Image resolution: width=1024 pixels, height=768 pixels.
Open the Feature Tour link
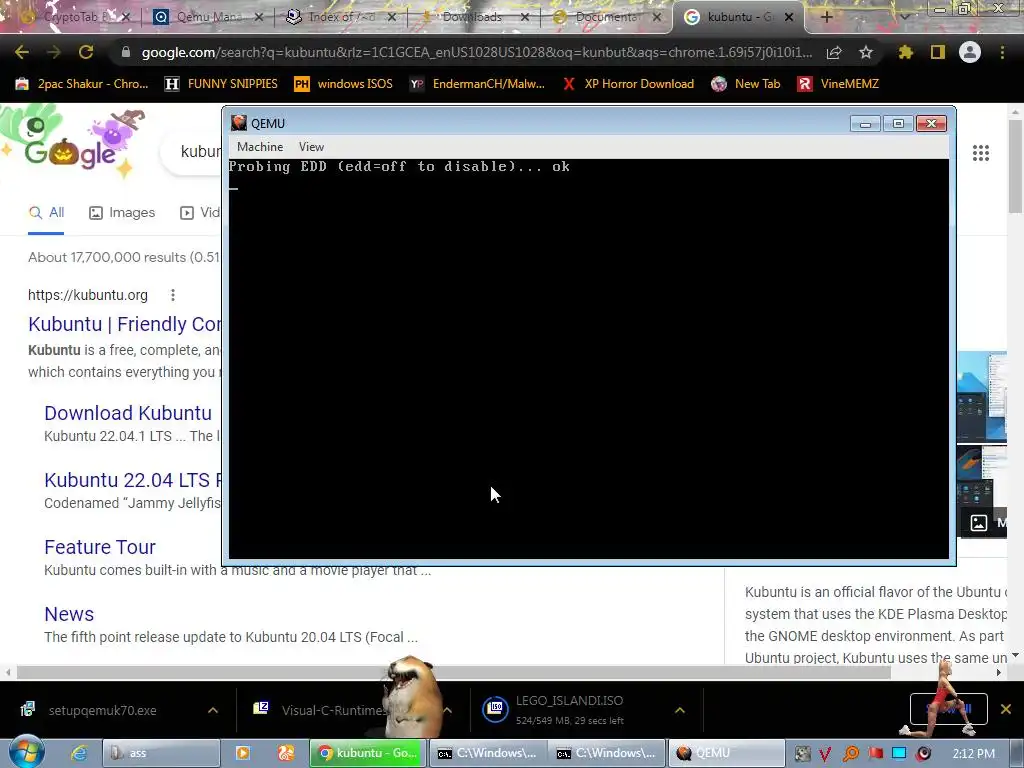pyautogui.click(x=100, y=547)
